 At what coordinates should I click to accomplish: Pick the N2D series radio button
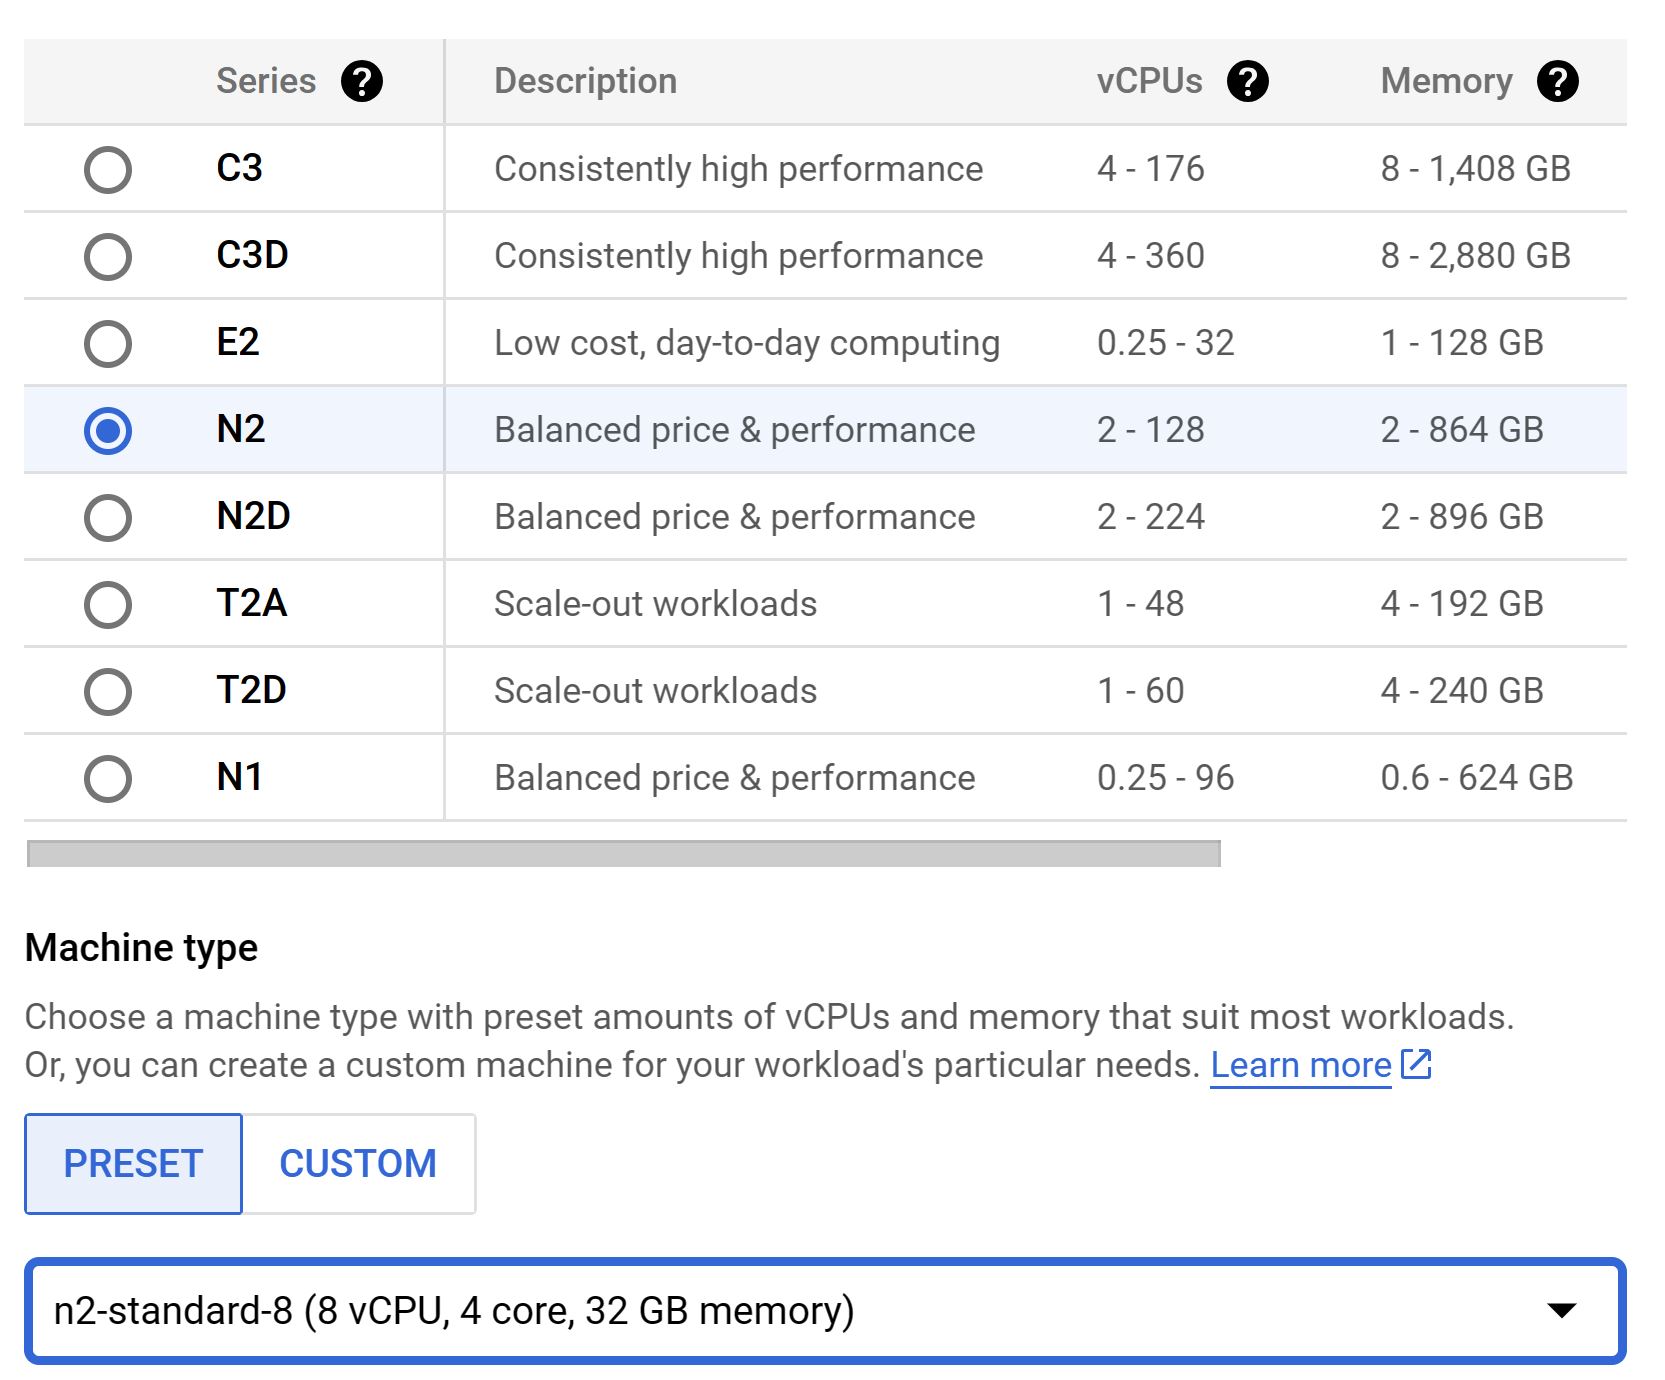pos(108,517)
